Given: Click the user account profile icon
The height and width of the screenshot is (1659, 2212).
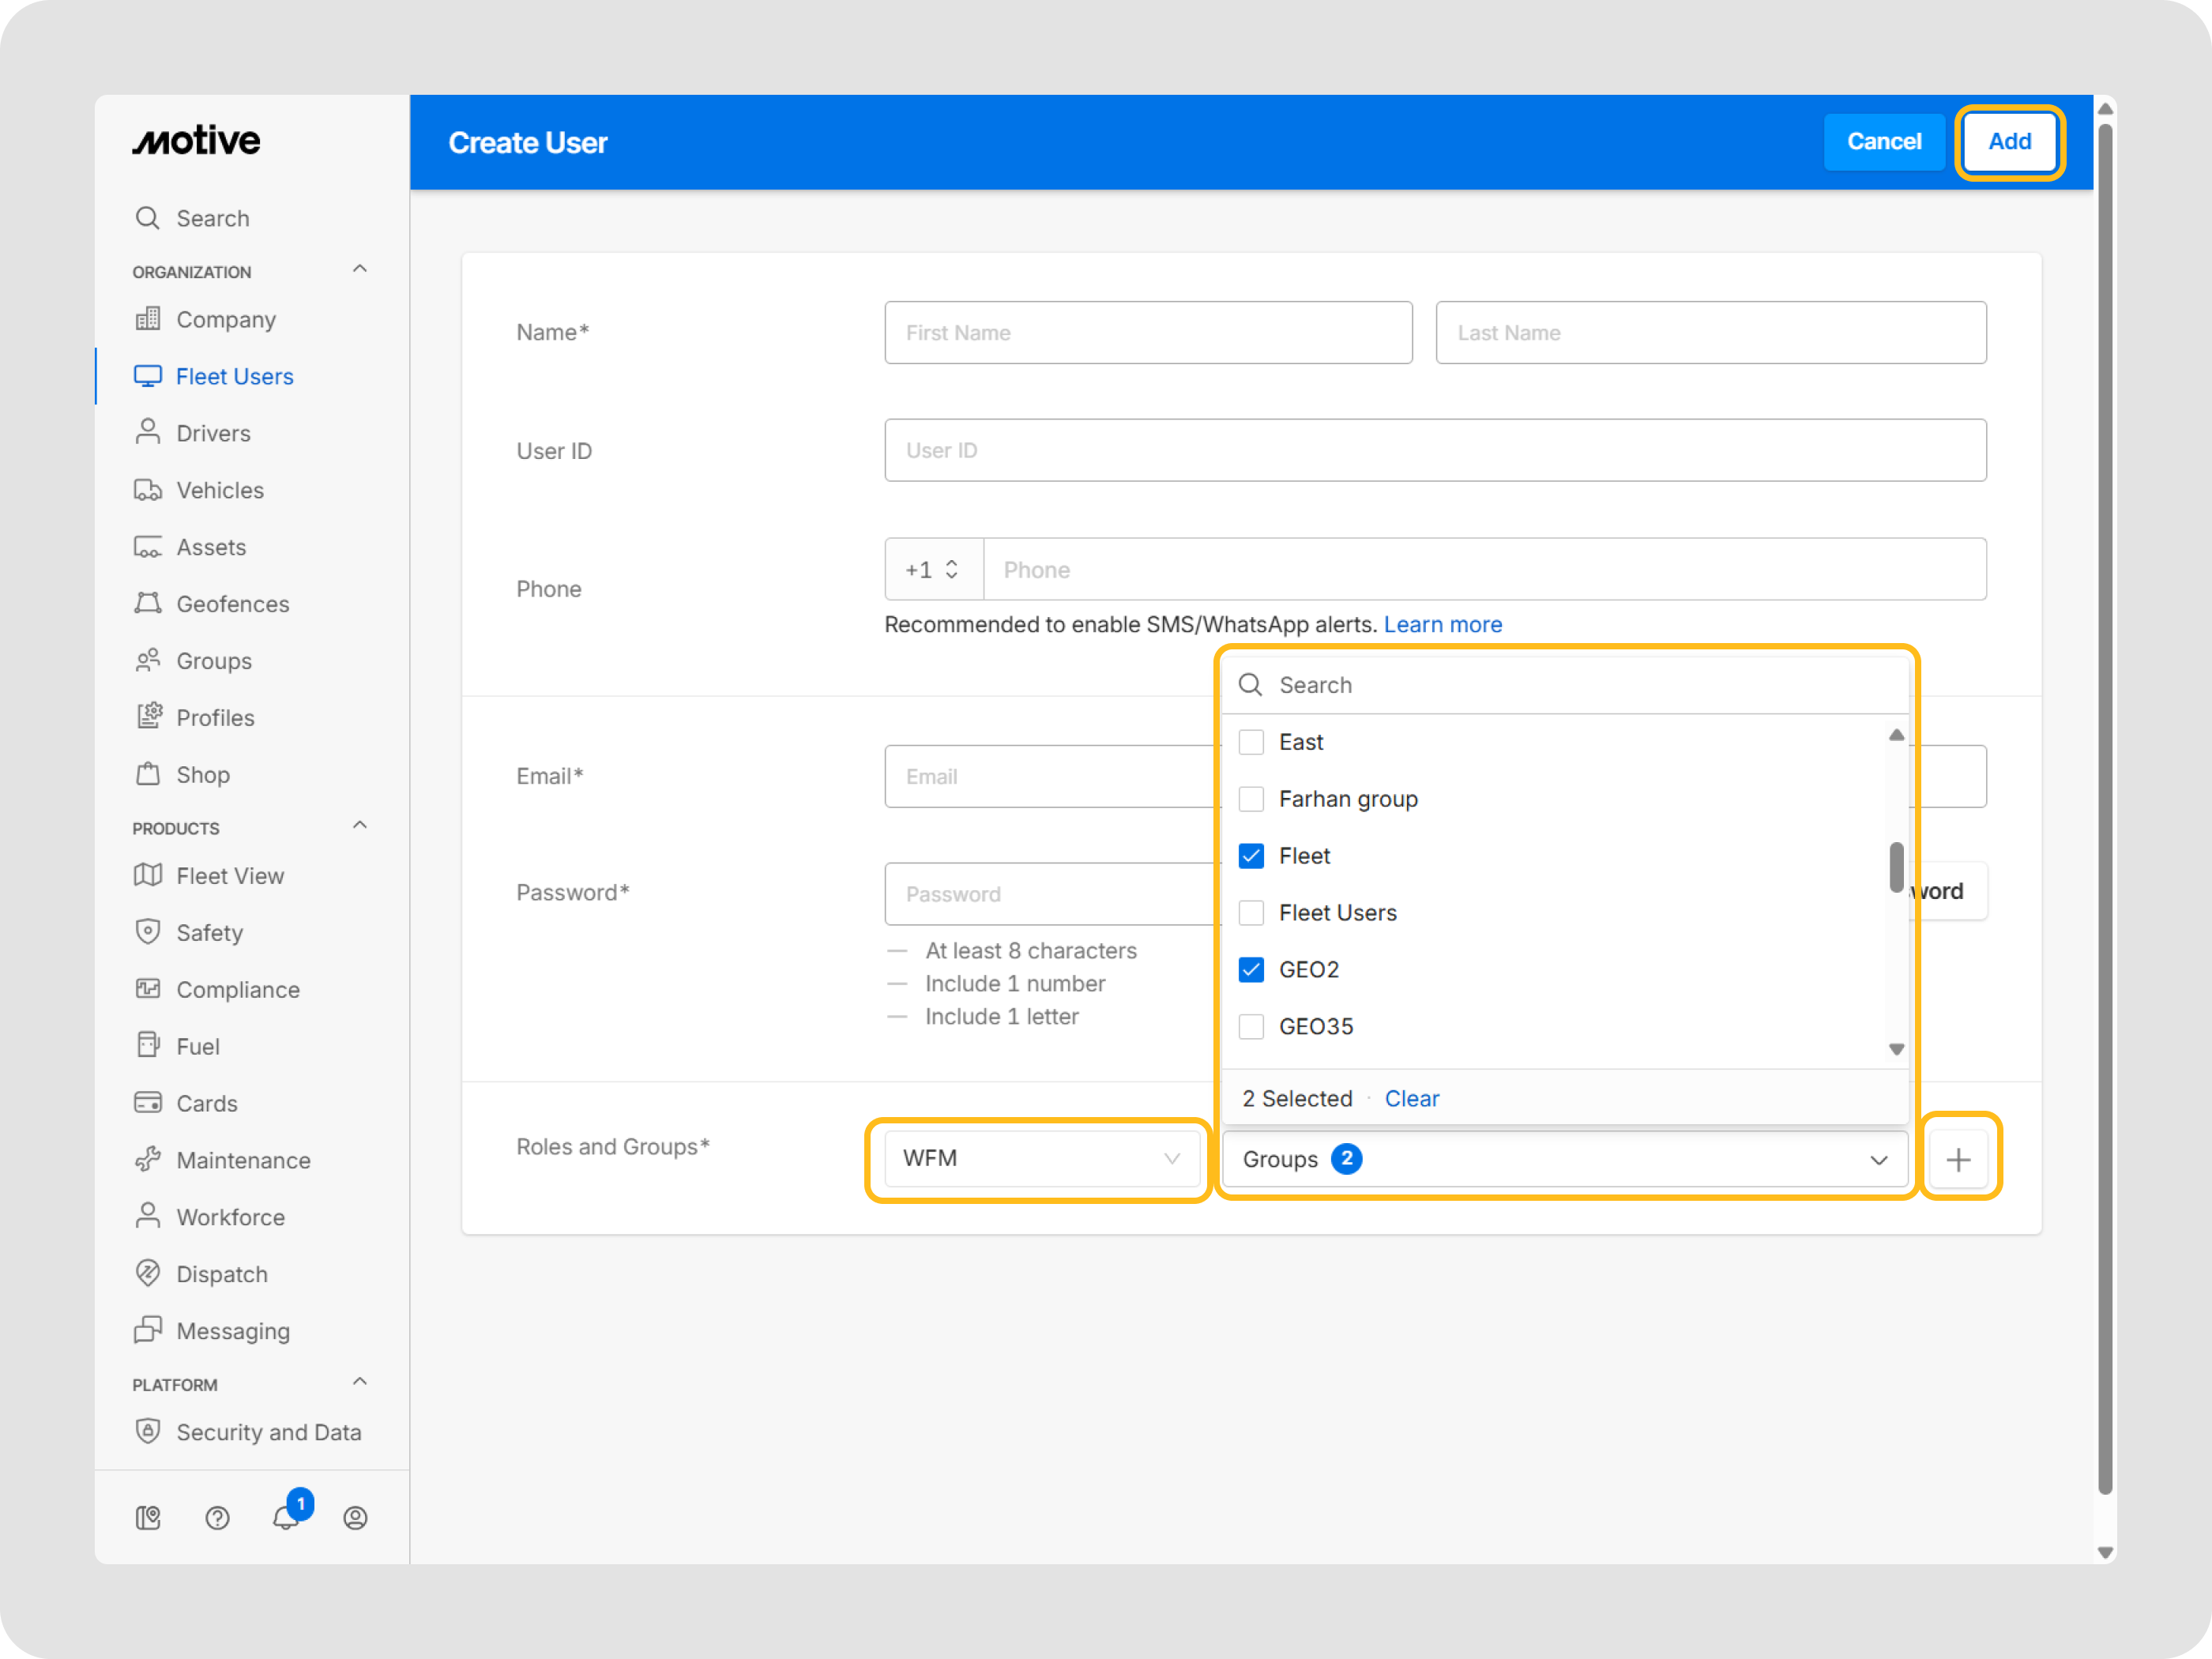Looking at the screenshot, I should tap(355, 1517).
